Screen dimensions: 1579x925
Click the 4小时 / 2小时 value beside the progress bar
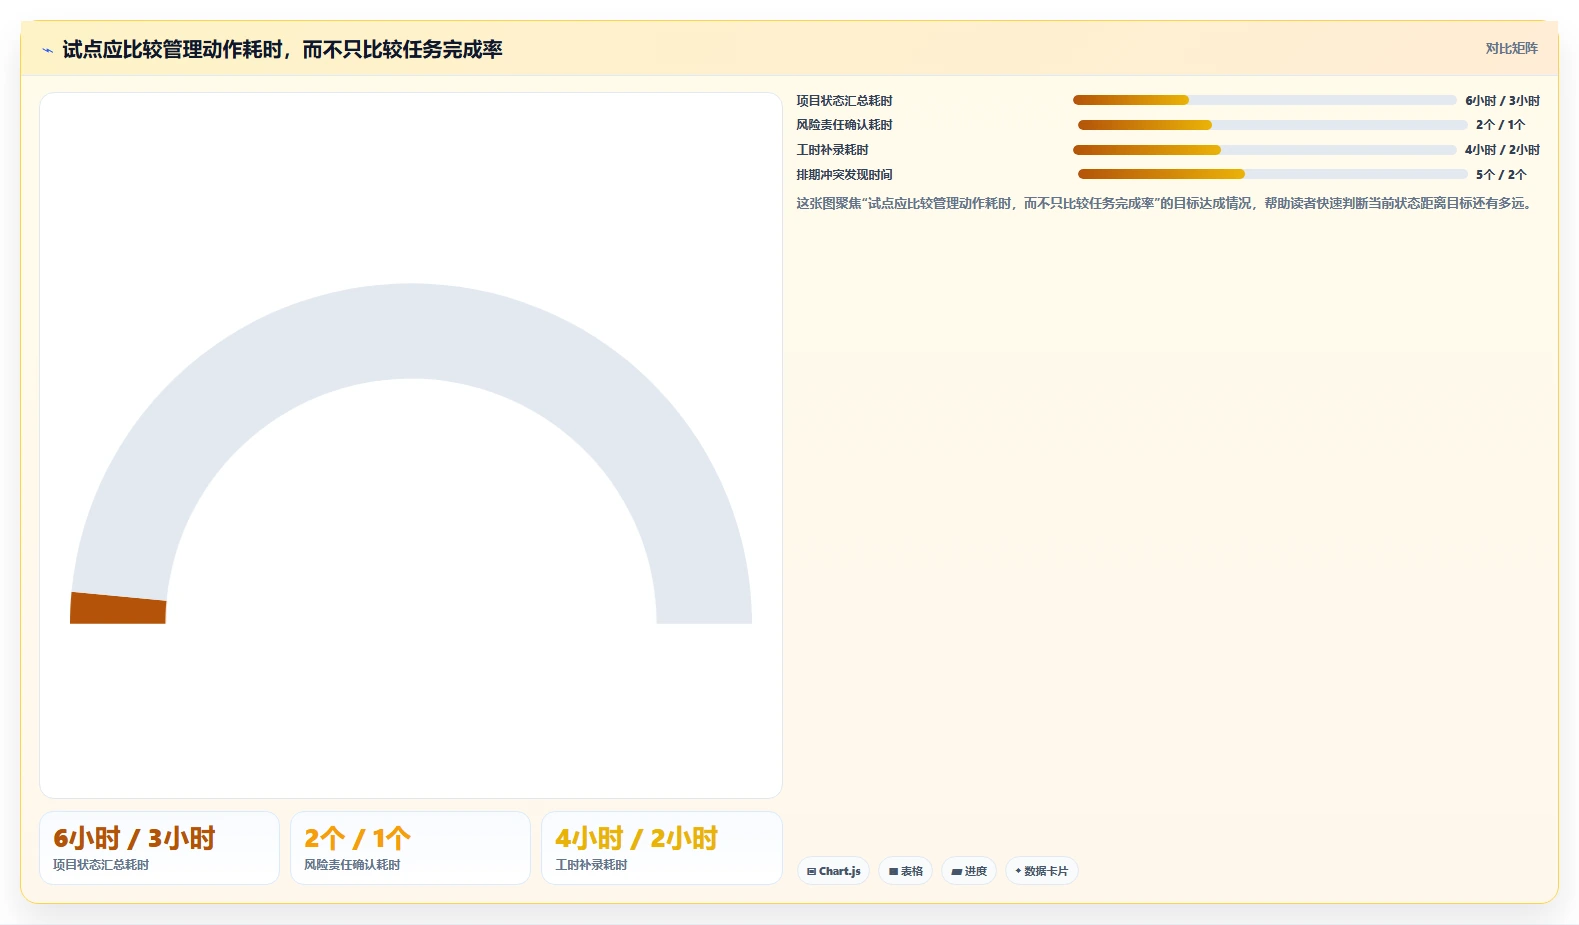click(1502, 150)
